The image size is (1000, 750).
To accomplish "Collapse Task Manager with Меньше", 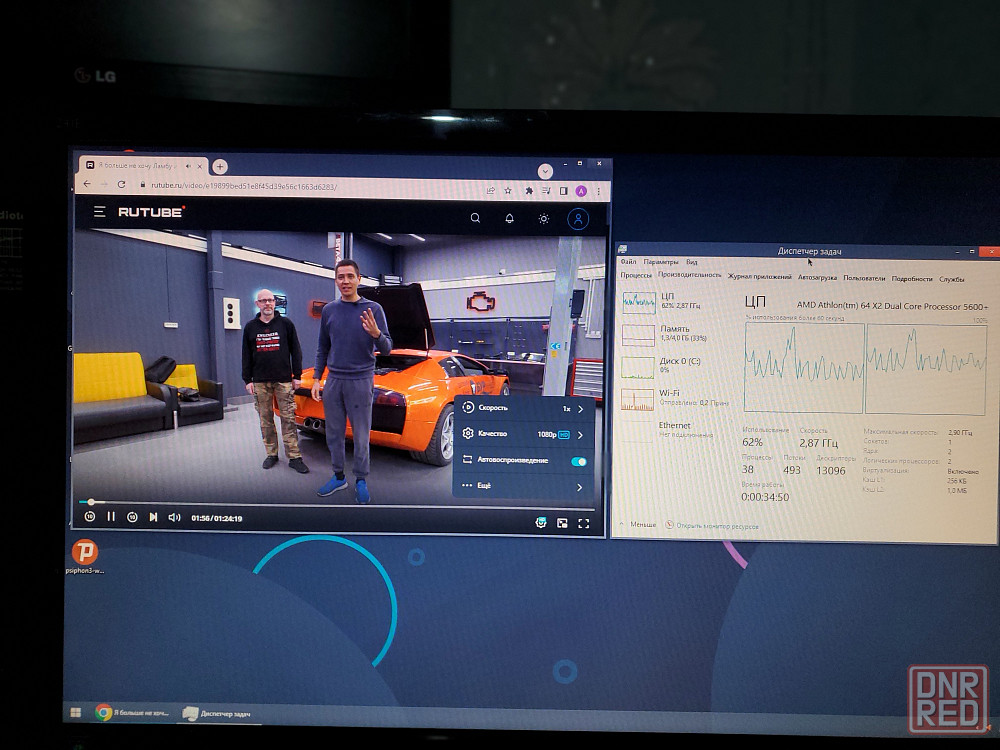I will (x=638, y=524).
